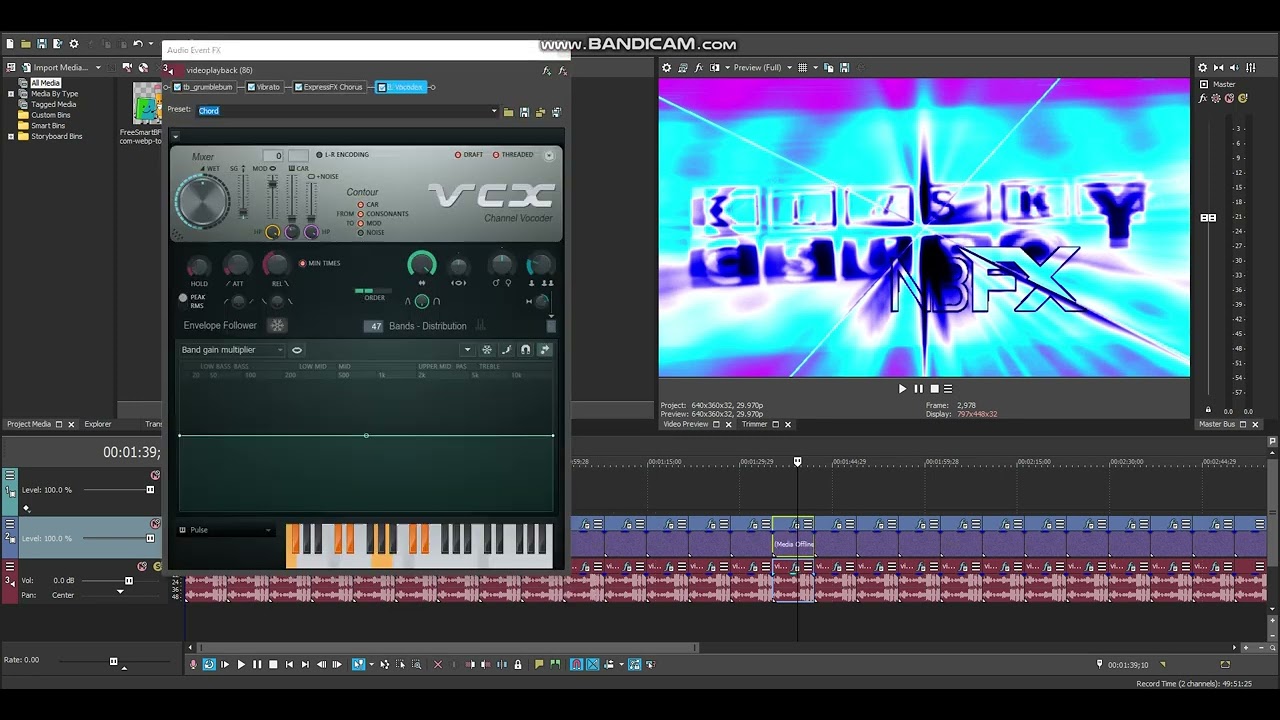Click the plug-in chain fx button
The width and height of the screenshot is (1280, 720).
pyautogui.click(x=546, y=70)
